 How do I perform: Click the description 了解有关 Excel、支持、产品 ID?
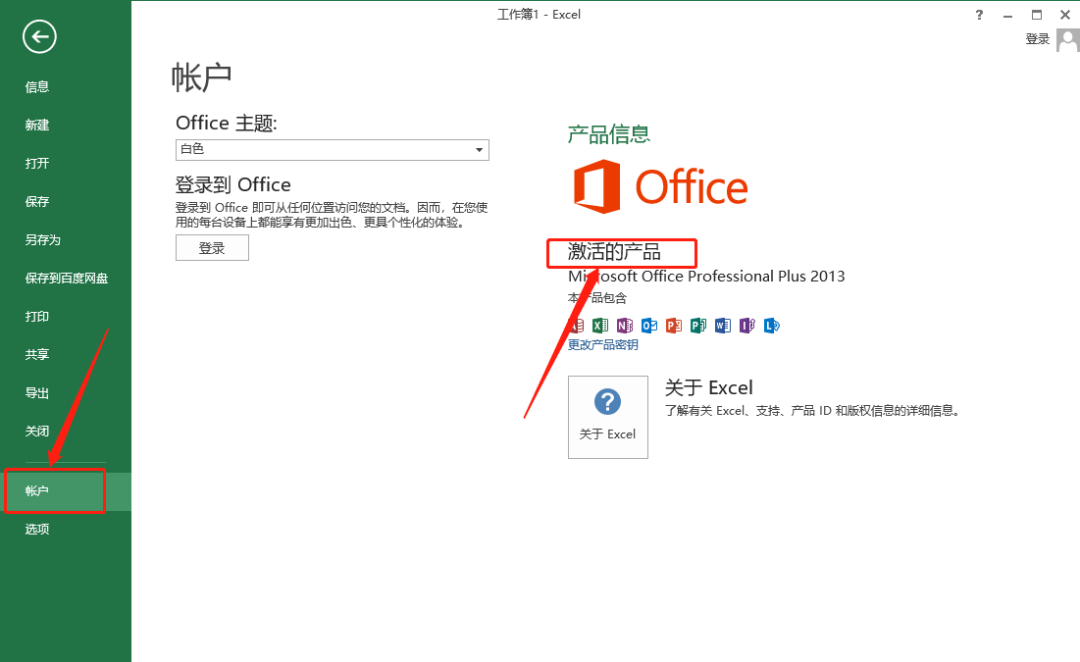813,411
